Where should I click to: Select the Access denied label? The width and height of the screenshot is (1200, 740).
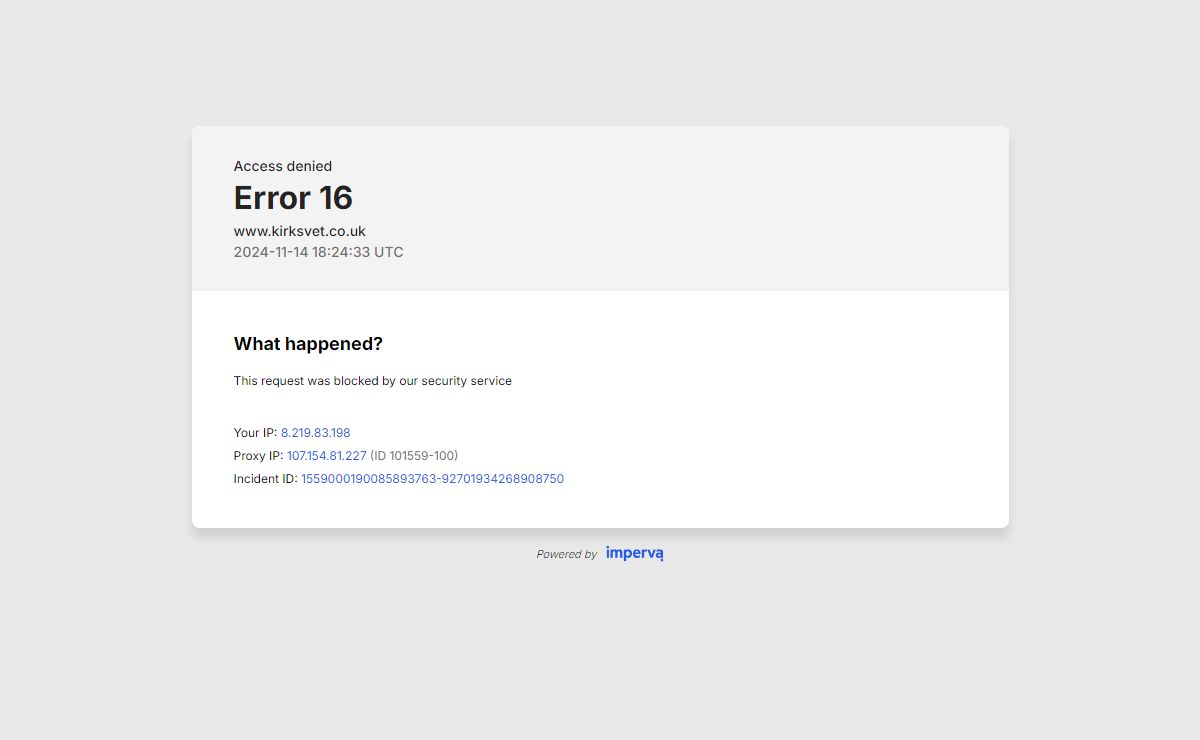282,166
